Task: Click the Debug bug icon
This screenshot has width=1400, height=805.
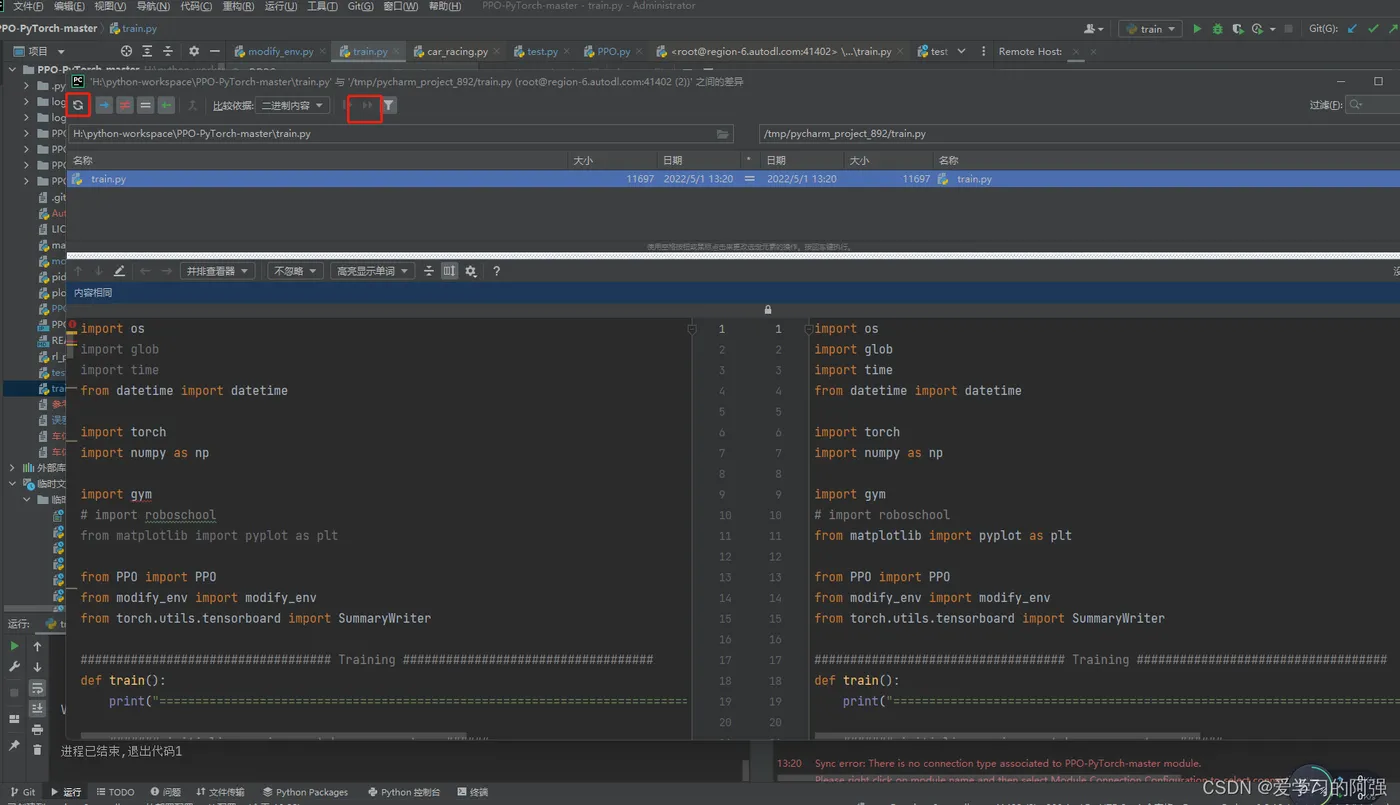Action: (x=1218, y=29)
